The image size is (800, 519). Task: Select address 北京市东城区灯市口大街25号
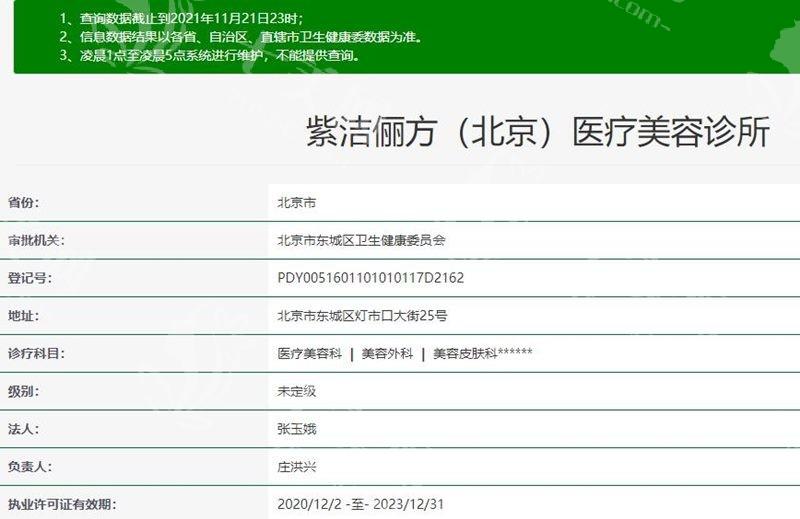tap(362, 316)
